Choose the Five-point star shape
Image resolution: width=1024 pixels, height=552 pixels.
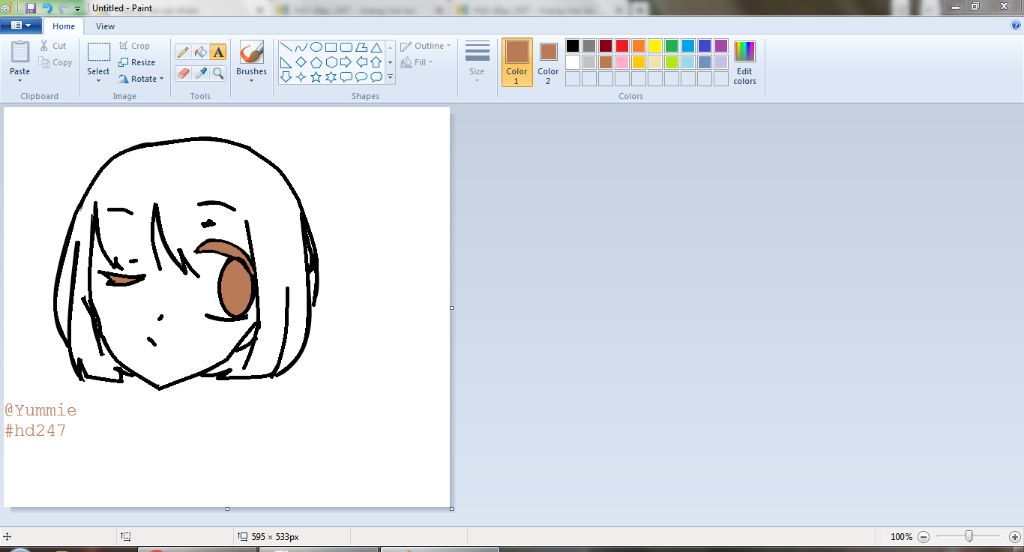pyautogui.click(x=316, y=77)
